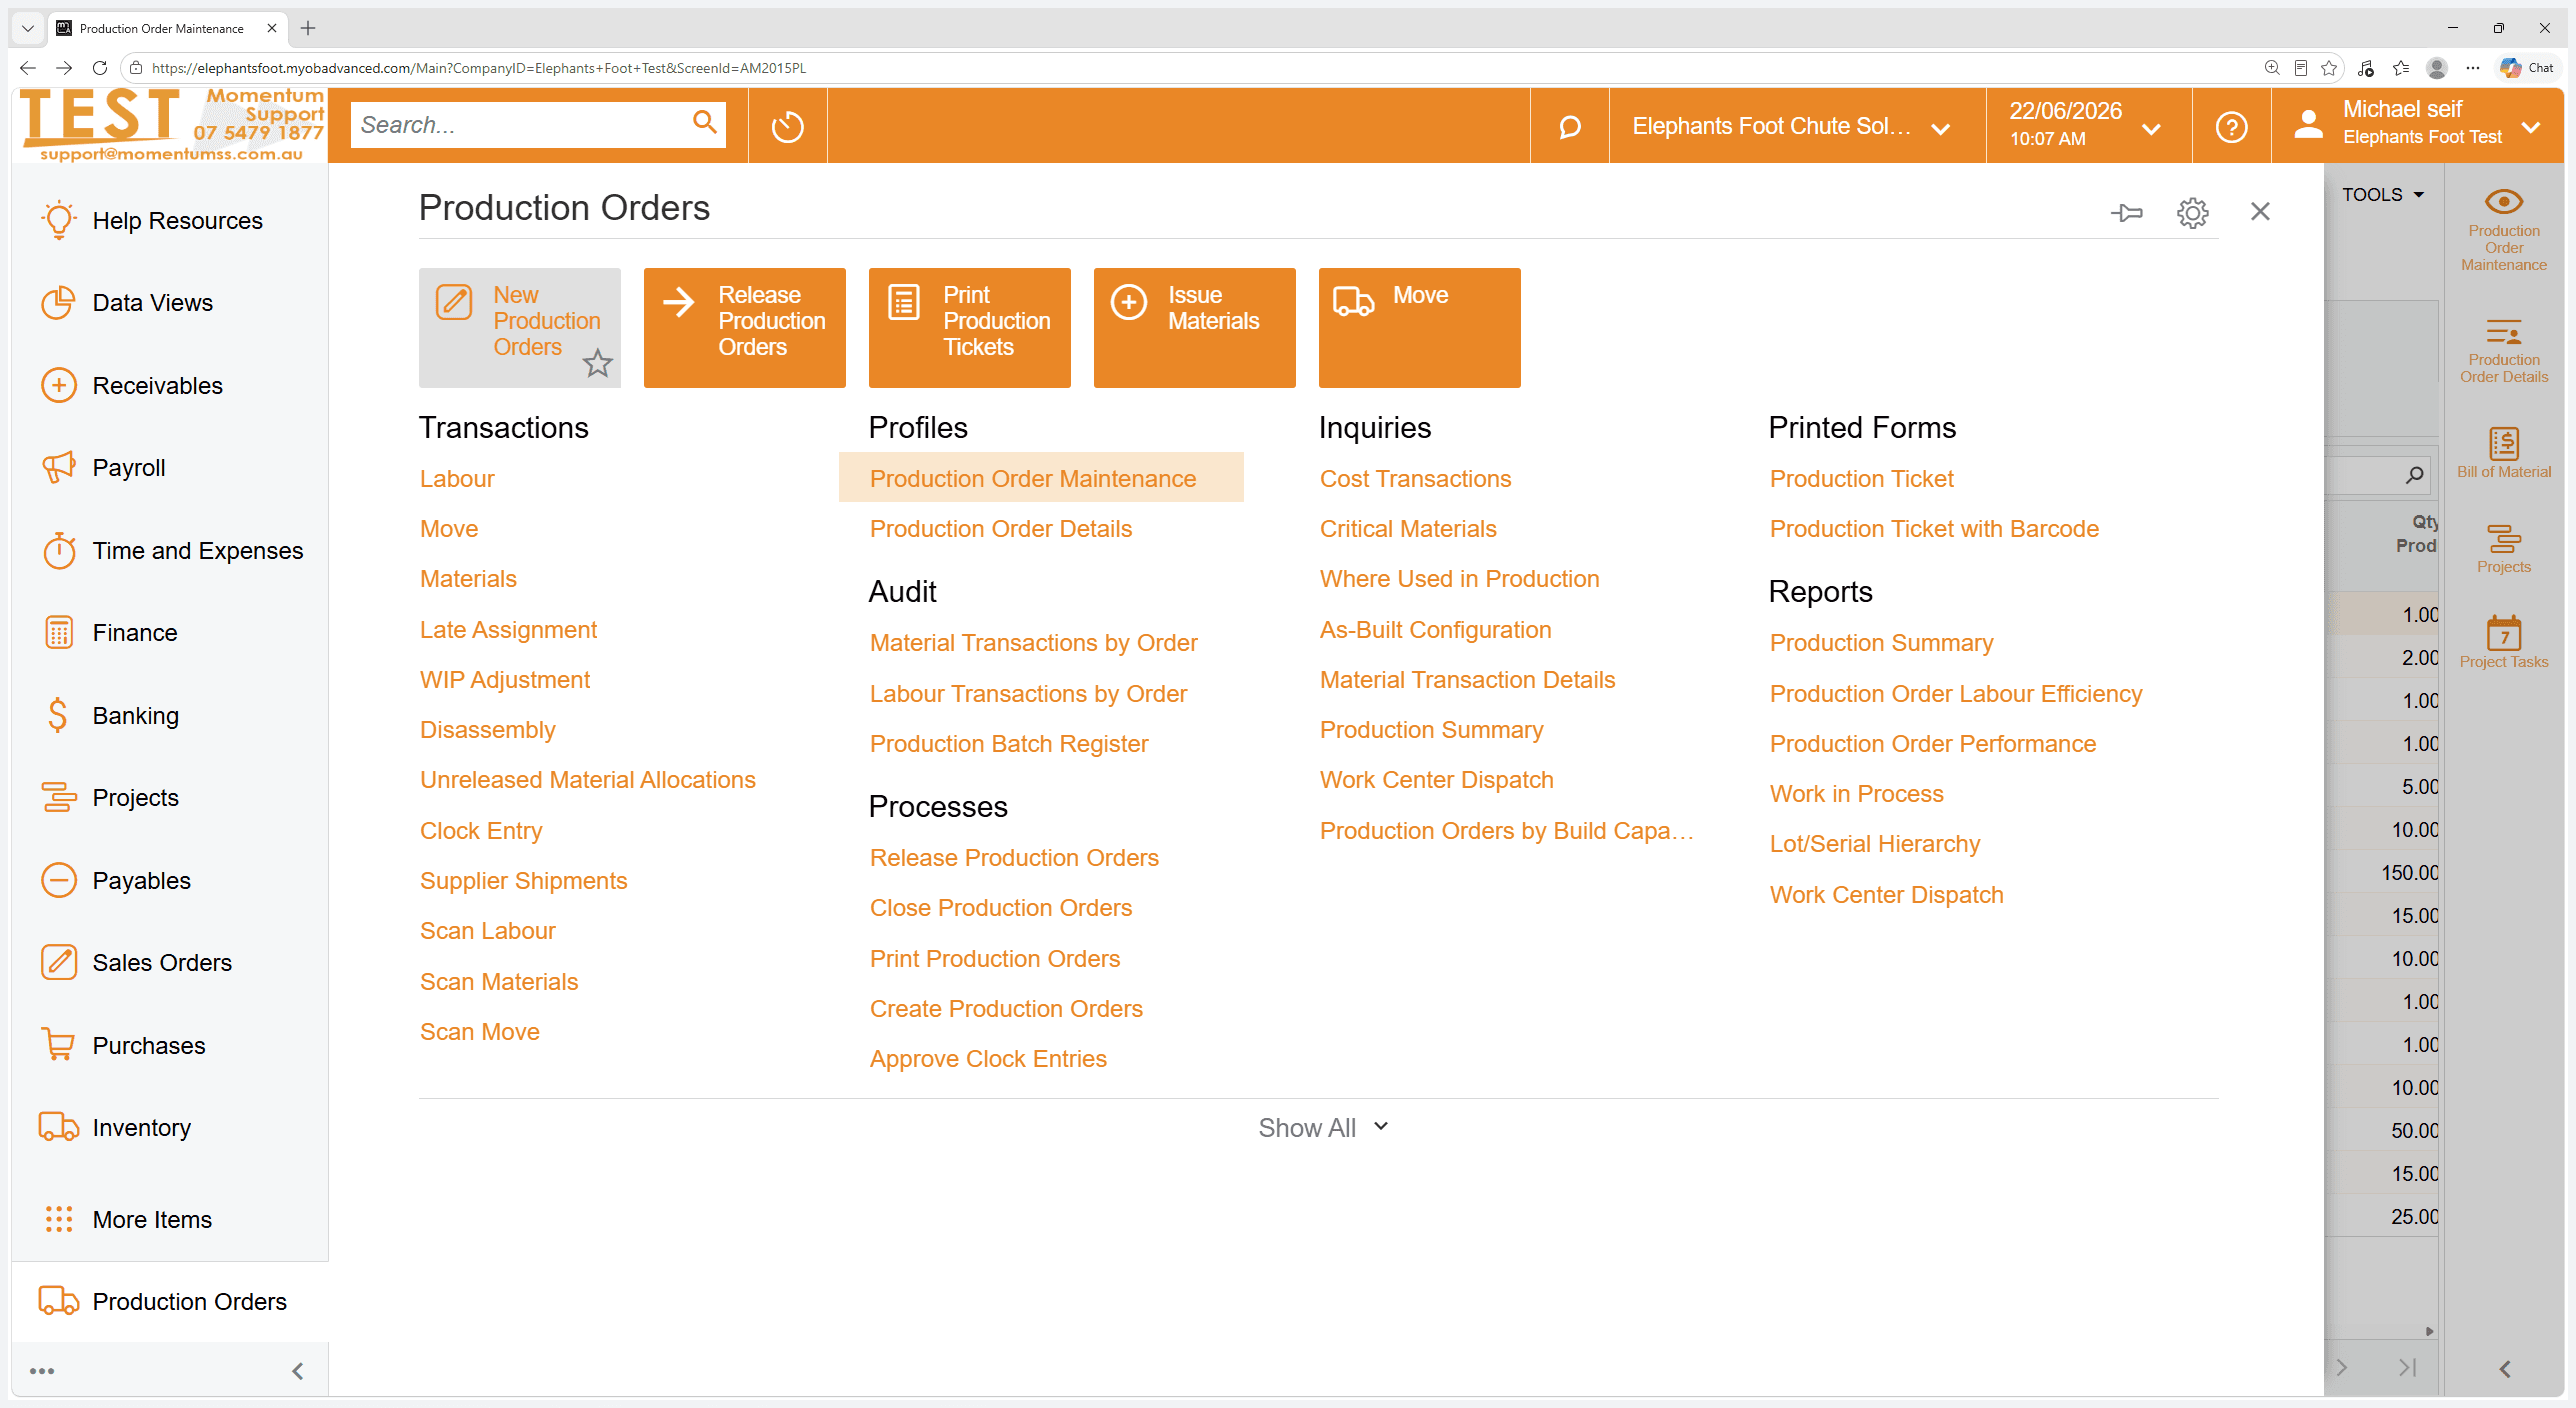The width and height of the screenshot is (2576, 1408).
Task: Open Project Tasks in right panel
Action: coord(2504,641)
